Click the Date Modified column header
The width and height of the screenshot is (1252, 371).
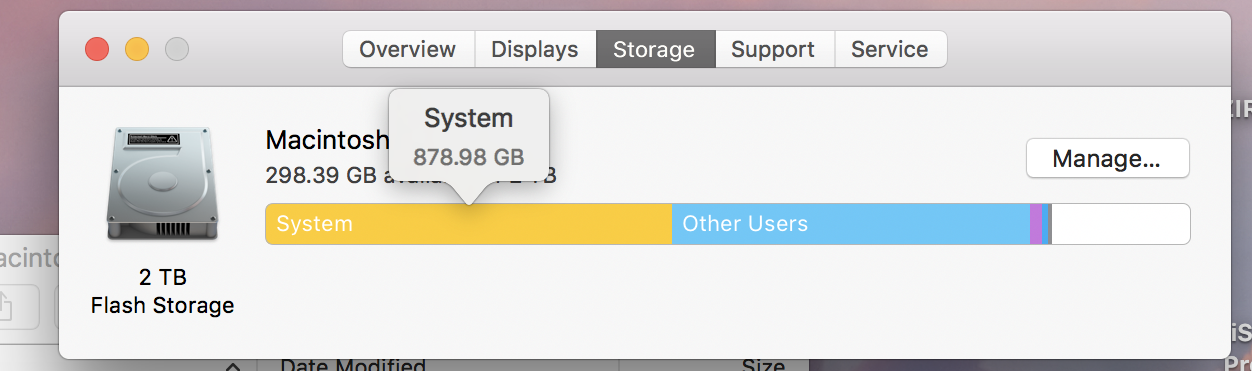pos(353,365)
